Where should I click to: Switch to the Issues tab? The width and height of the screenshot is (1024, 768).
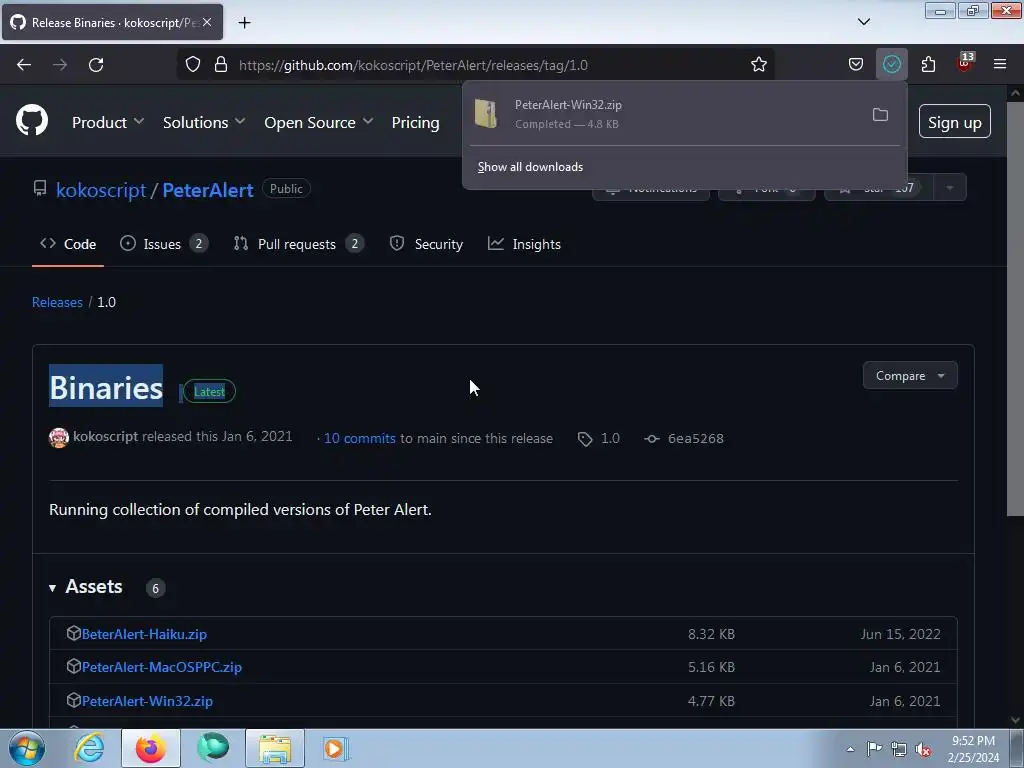tap(163, 244)
